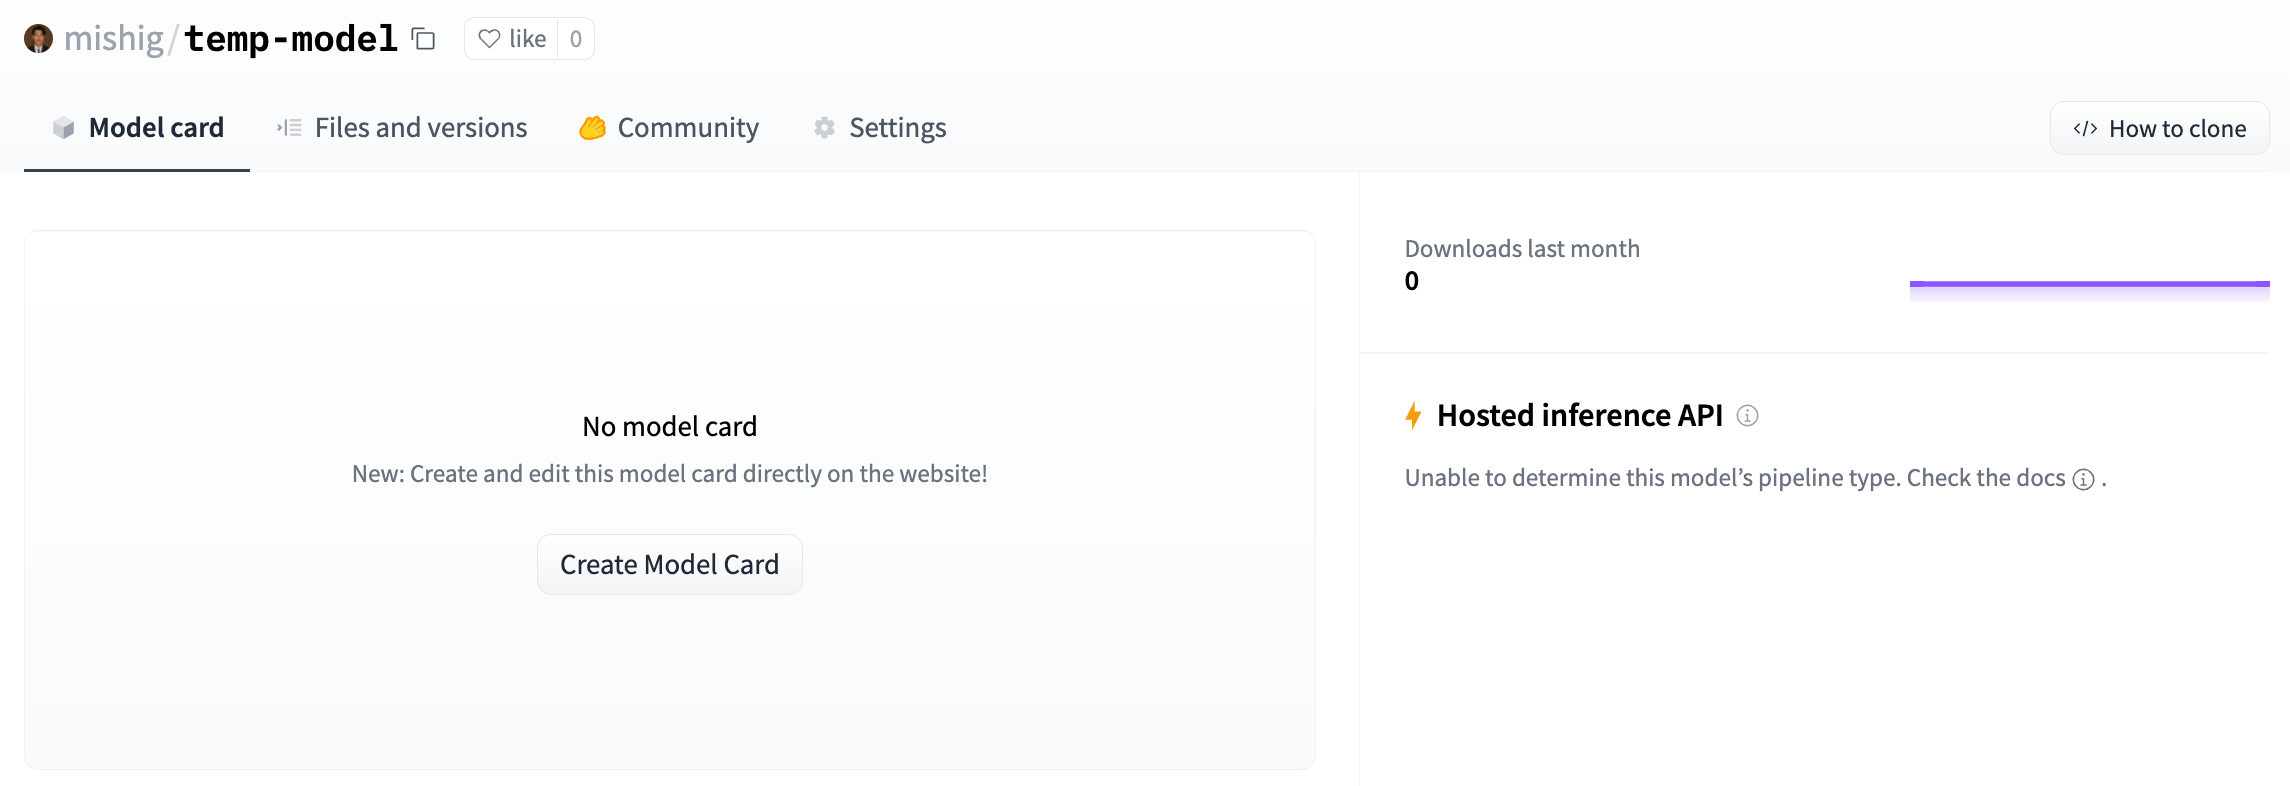Click the lightning bolt inference icon
Image resolution: width=2290 pixels, height=786 pixels.
1413,415
